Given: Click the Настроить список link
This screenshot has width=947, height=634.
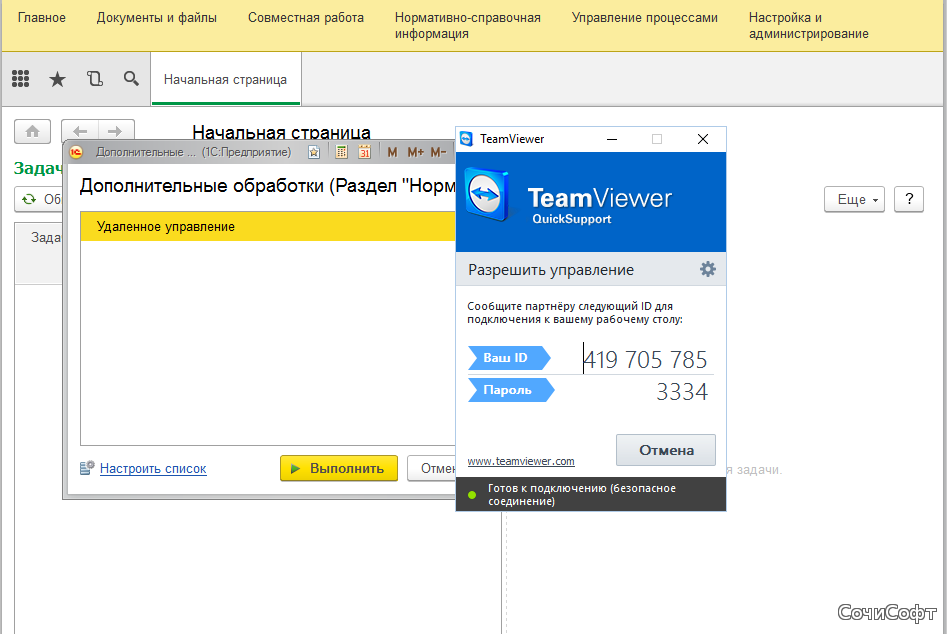Looking at the screenshot, I should pos(153,469).
